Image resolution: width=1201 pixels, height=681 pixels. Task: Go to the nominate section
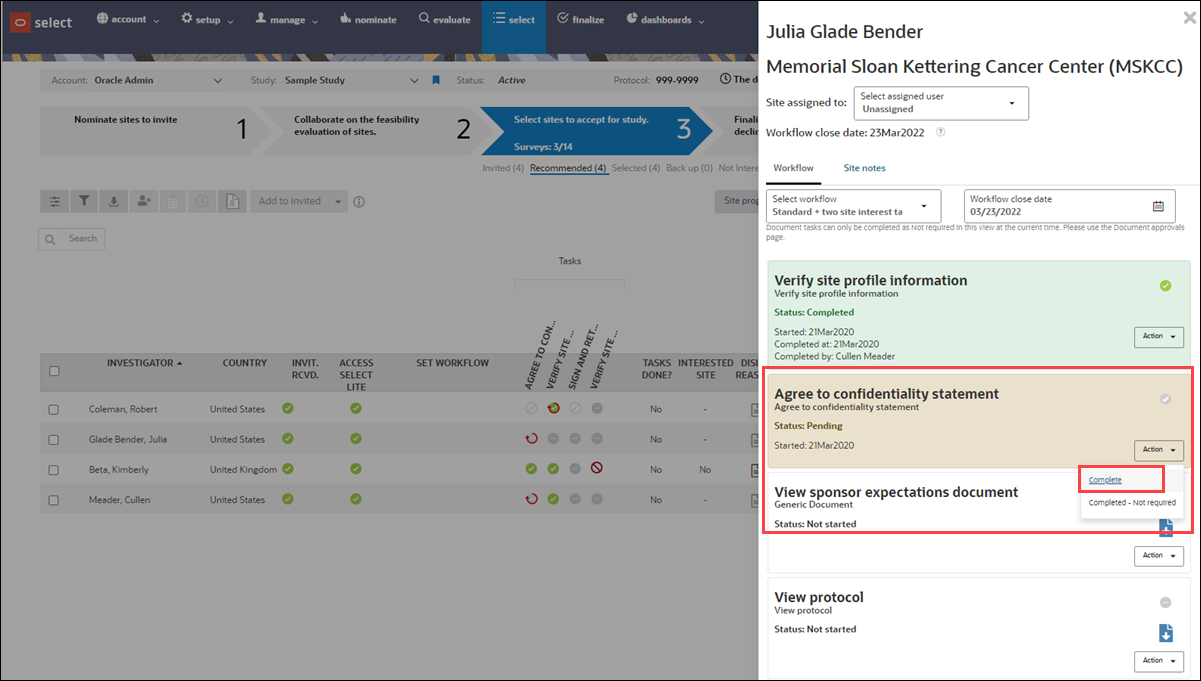coord(368,19)
